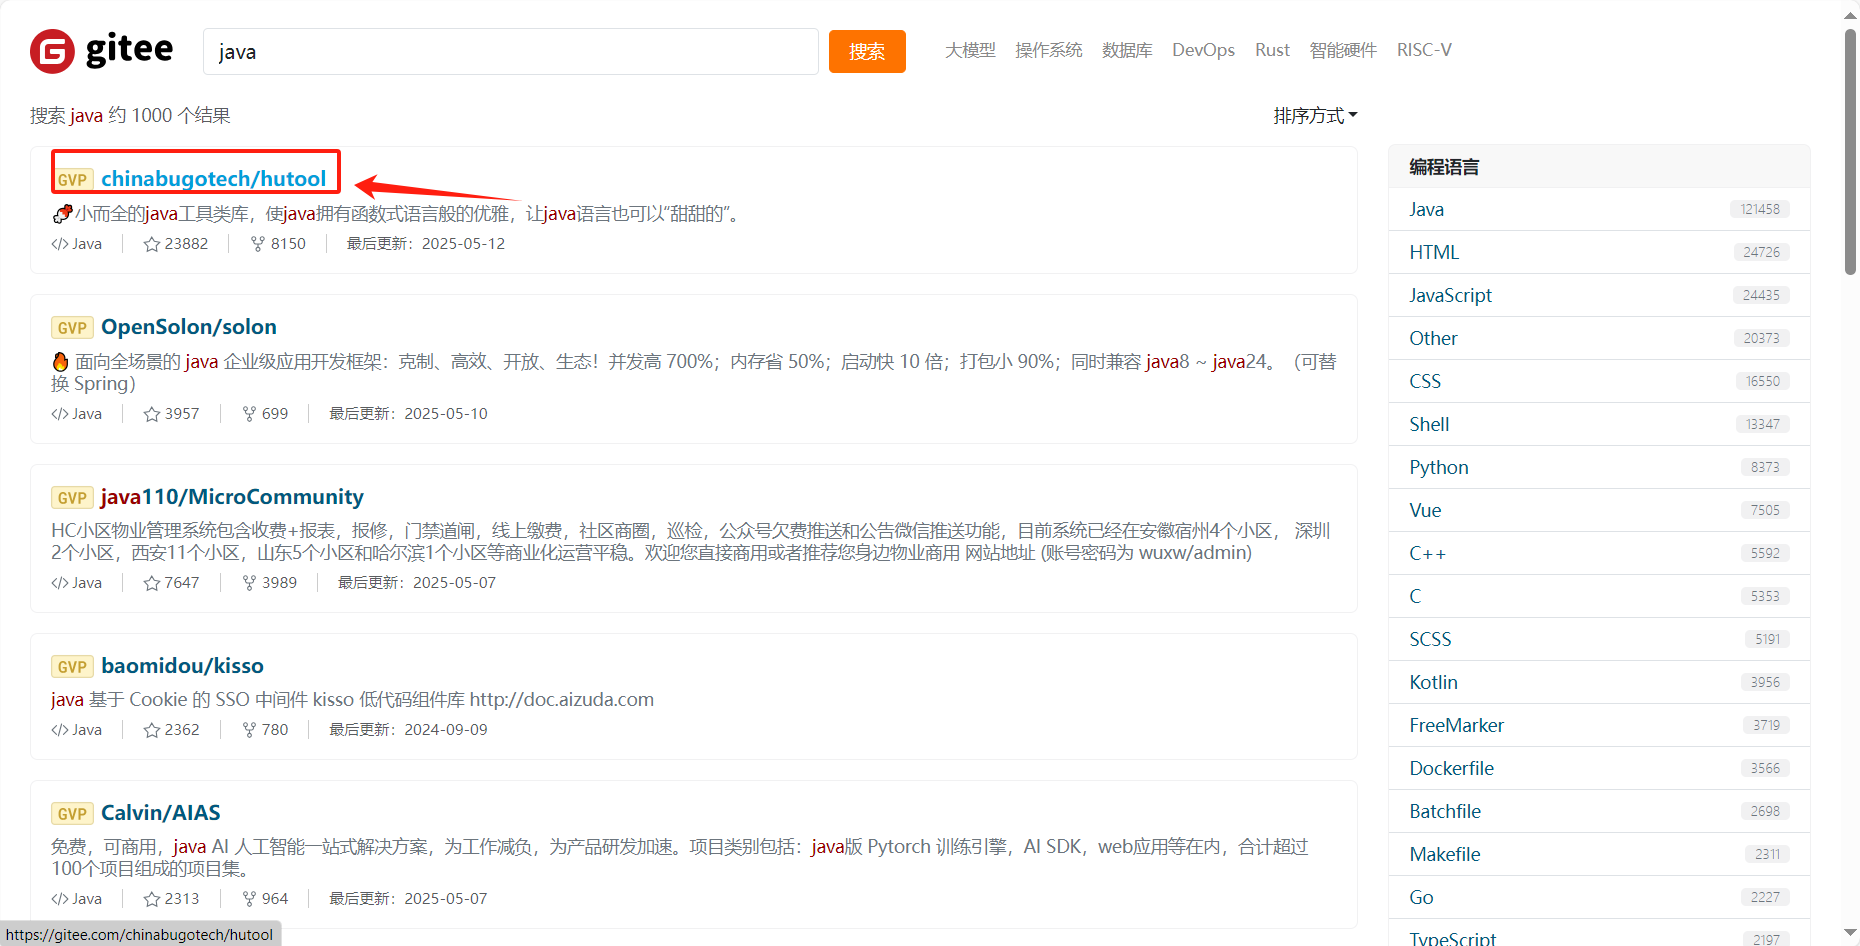Open the DevOps topic link

pyautogui.click(x=1203, y=50)
